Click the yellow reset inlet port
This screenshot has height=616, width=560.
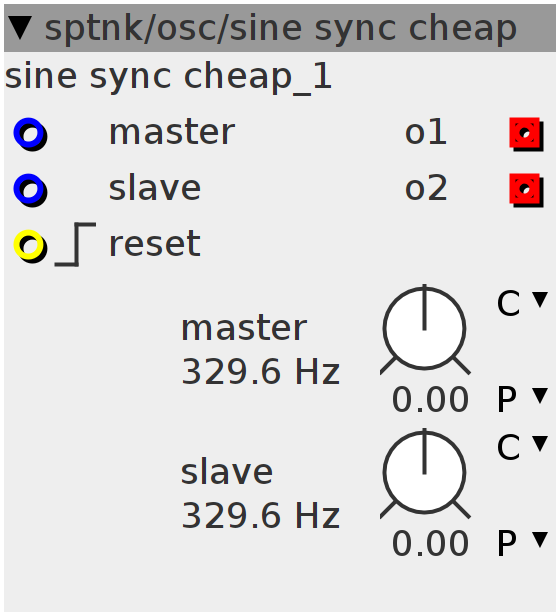pyautogui.click(x=30, y=246)
